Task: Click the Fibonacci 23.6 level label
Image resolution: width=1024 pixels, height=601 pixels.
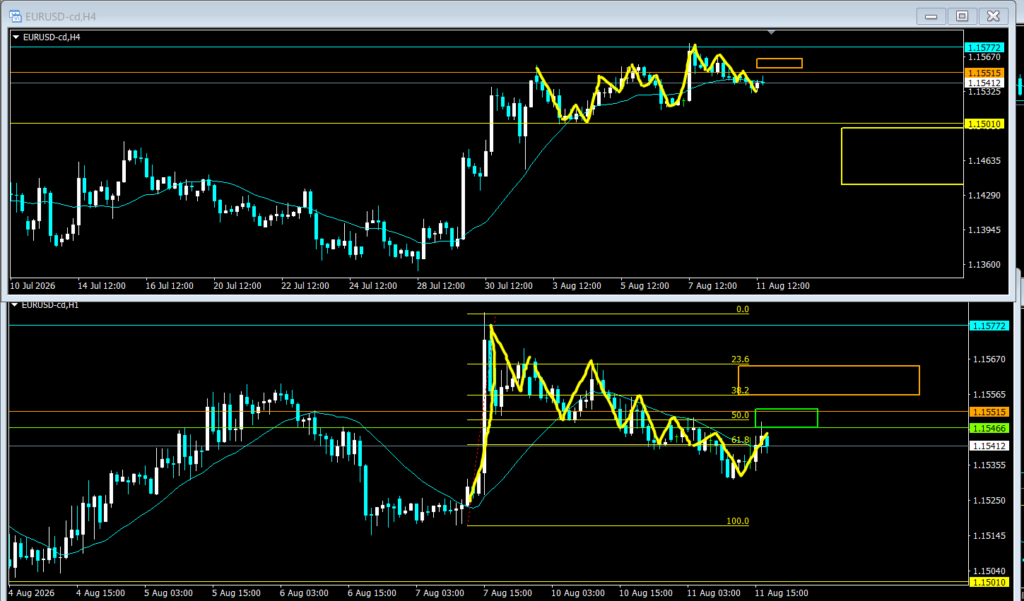Action: tap(740, 359)
